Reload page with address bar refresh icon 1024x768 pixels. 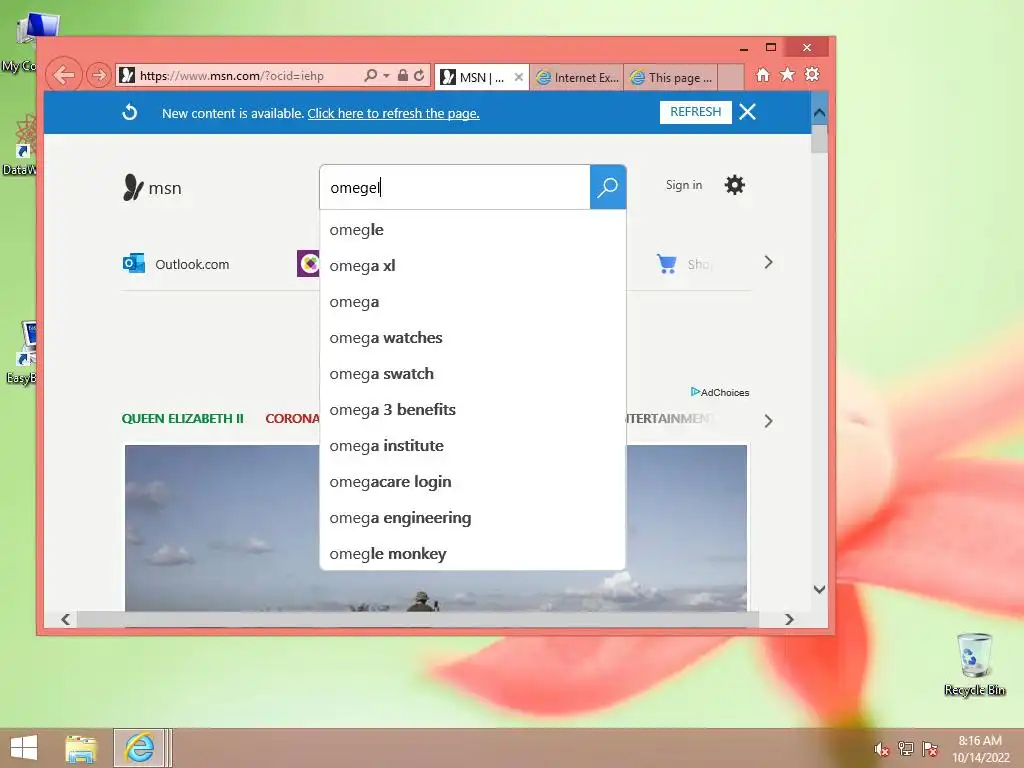(419, 76)
